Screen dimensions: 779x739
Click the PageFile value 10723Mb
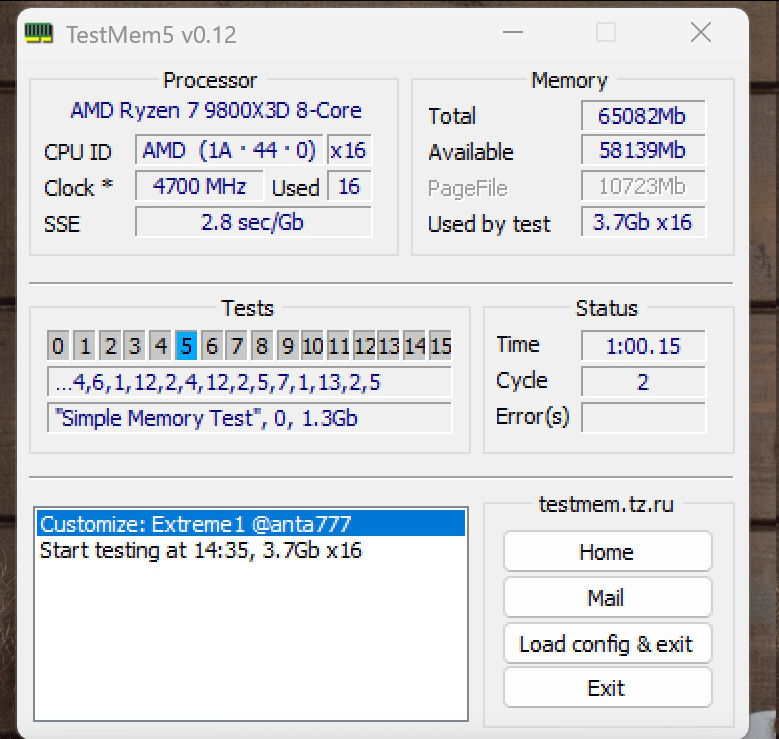(643, 186)
